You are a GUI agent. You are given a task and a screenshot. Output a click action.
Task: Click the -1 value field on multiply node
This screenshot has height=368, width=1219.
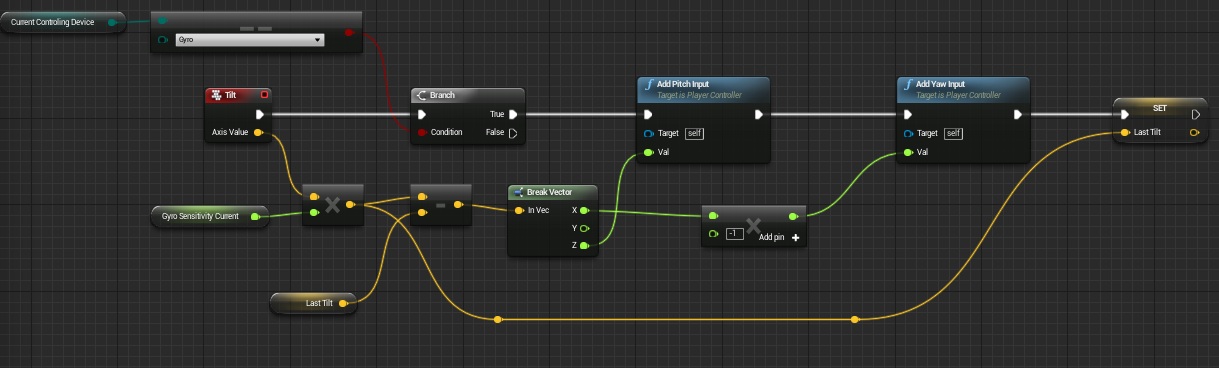pyautogui.click(x=735, y=234)
